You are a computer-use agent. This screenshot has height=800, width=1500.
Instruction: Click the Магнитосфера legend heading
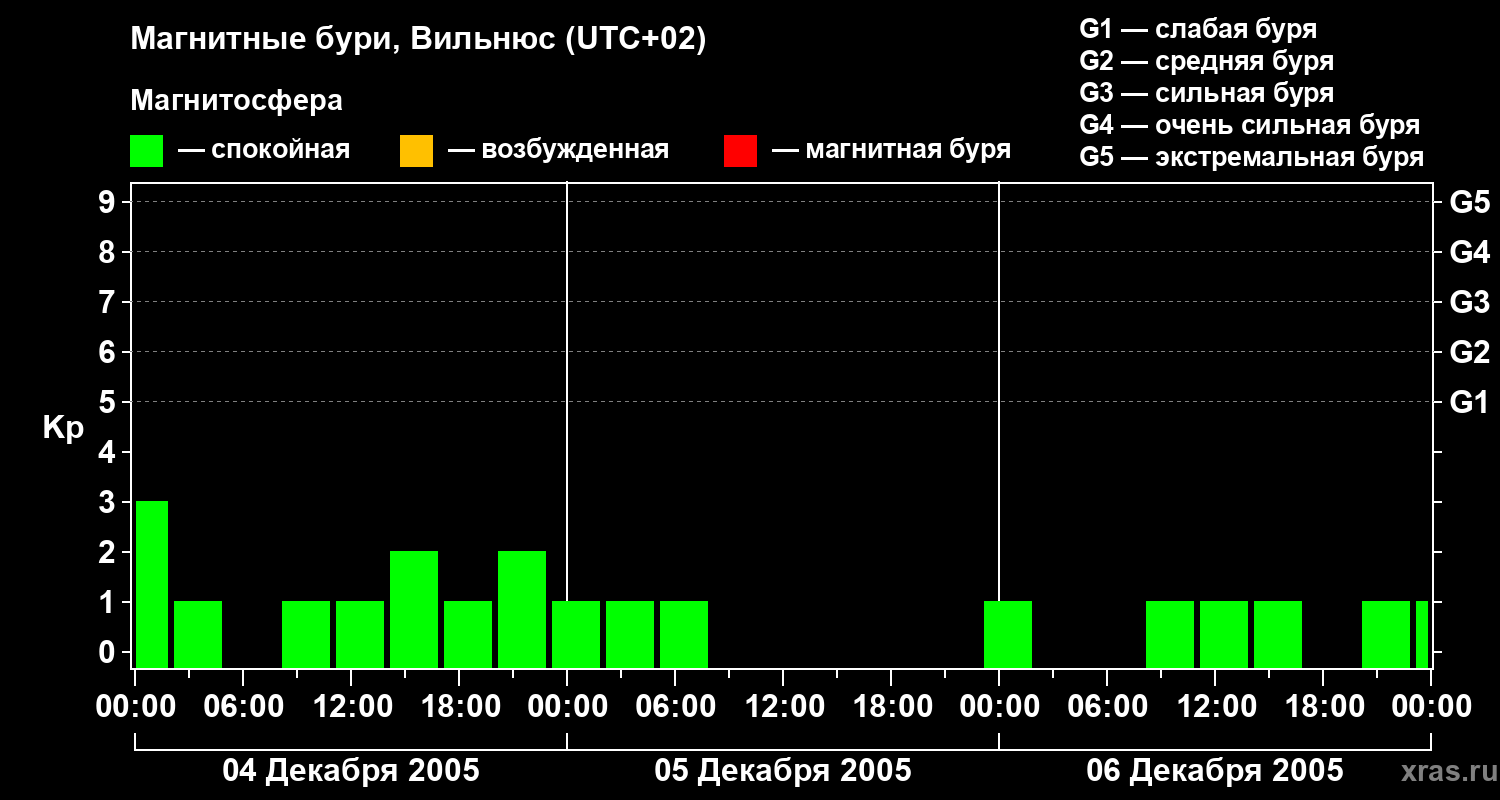(x=236, y=101)
